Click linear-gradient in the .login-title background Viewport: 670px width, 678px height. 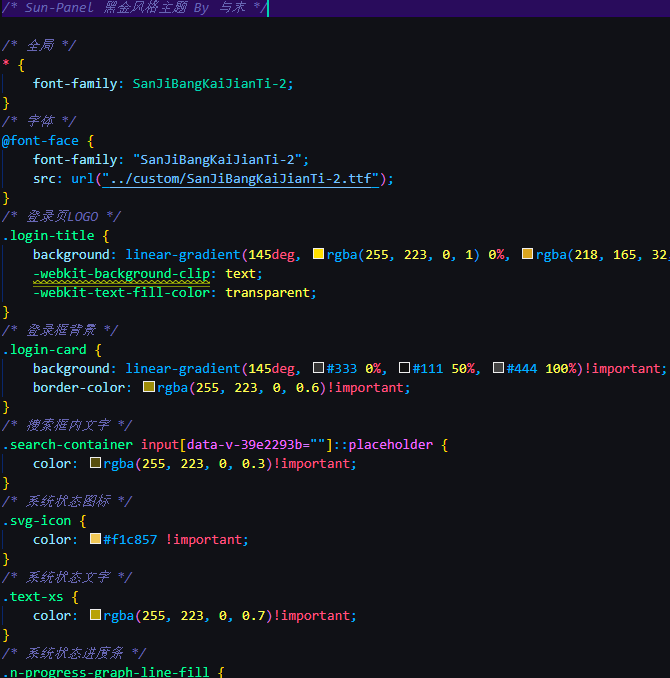tap(183, 255)
